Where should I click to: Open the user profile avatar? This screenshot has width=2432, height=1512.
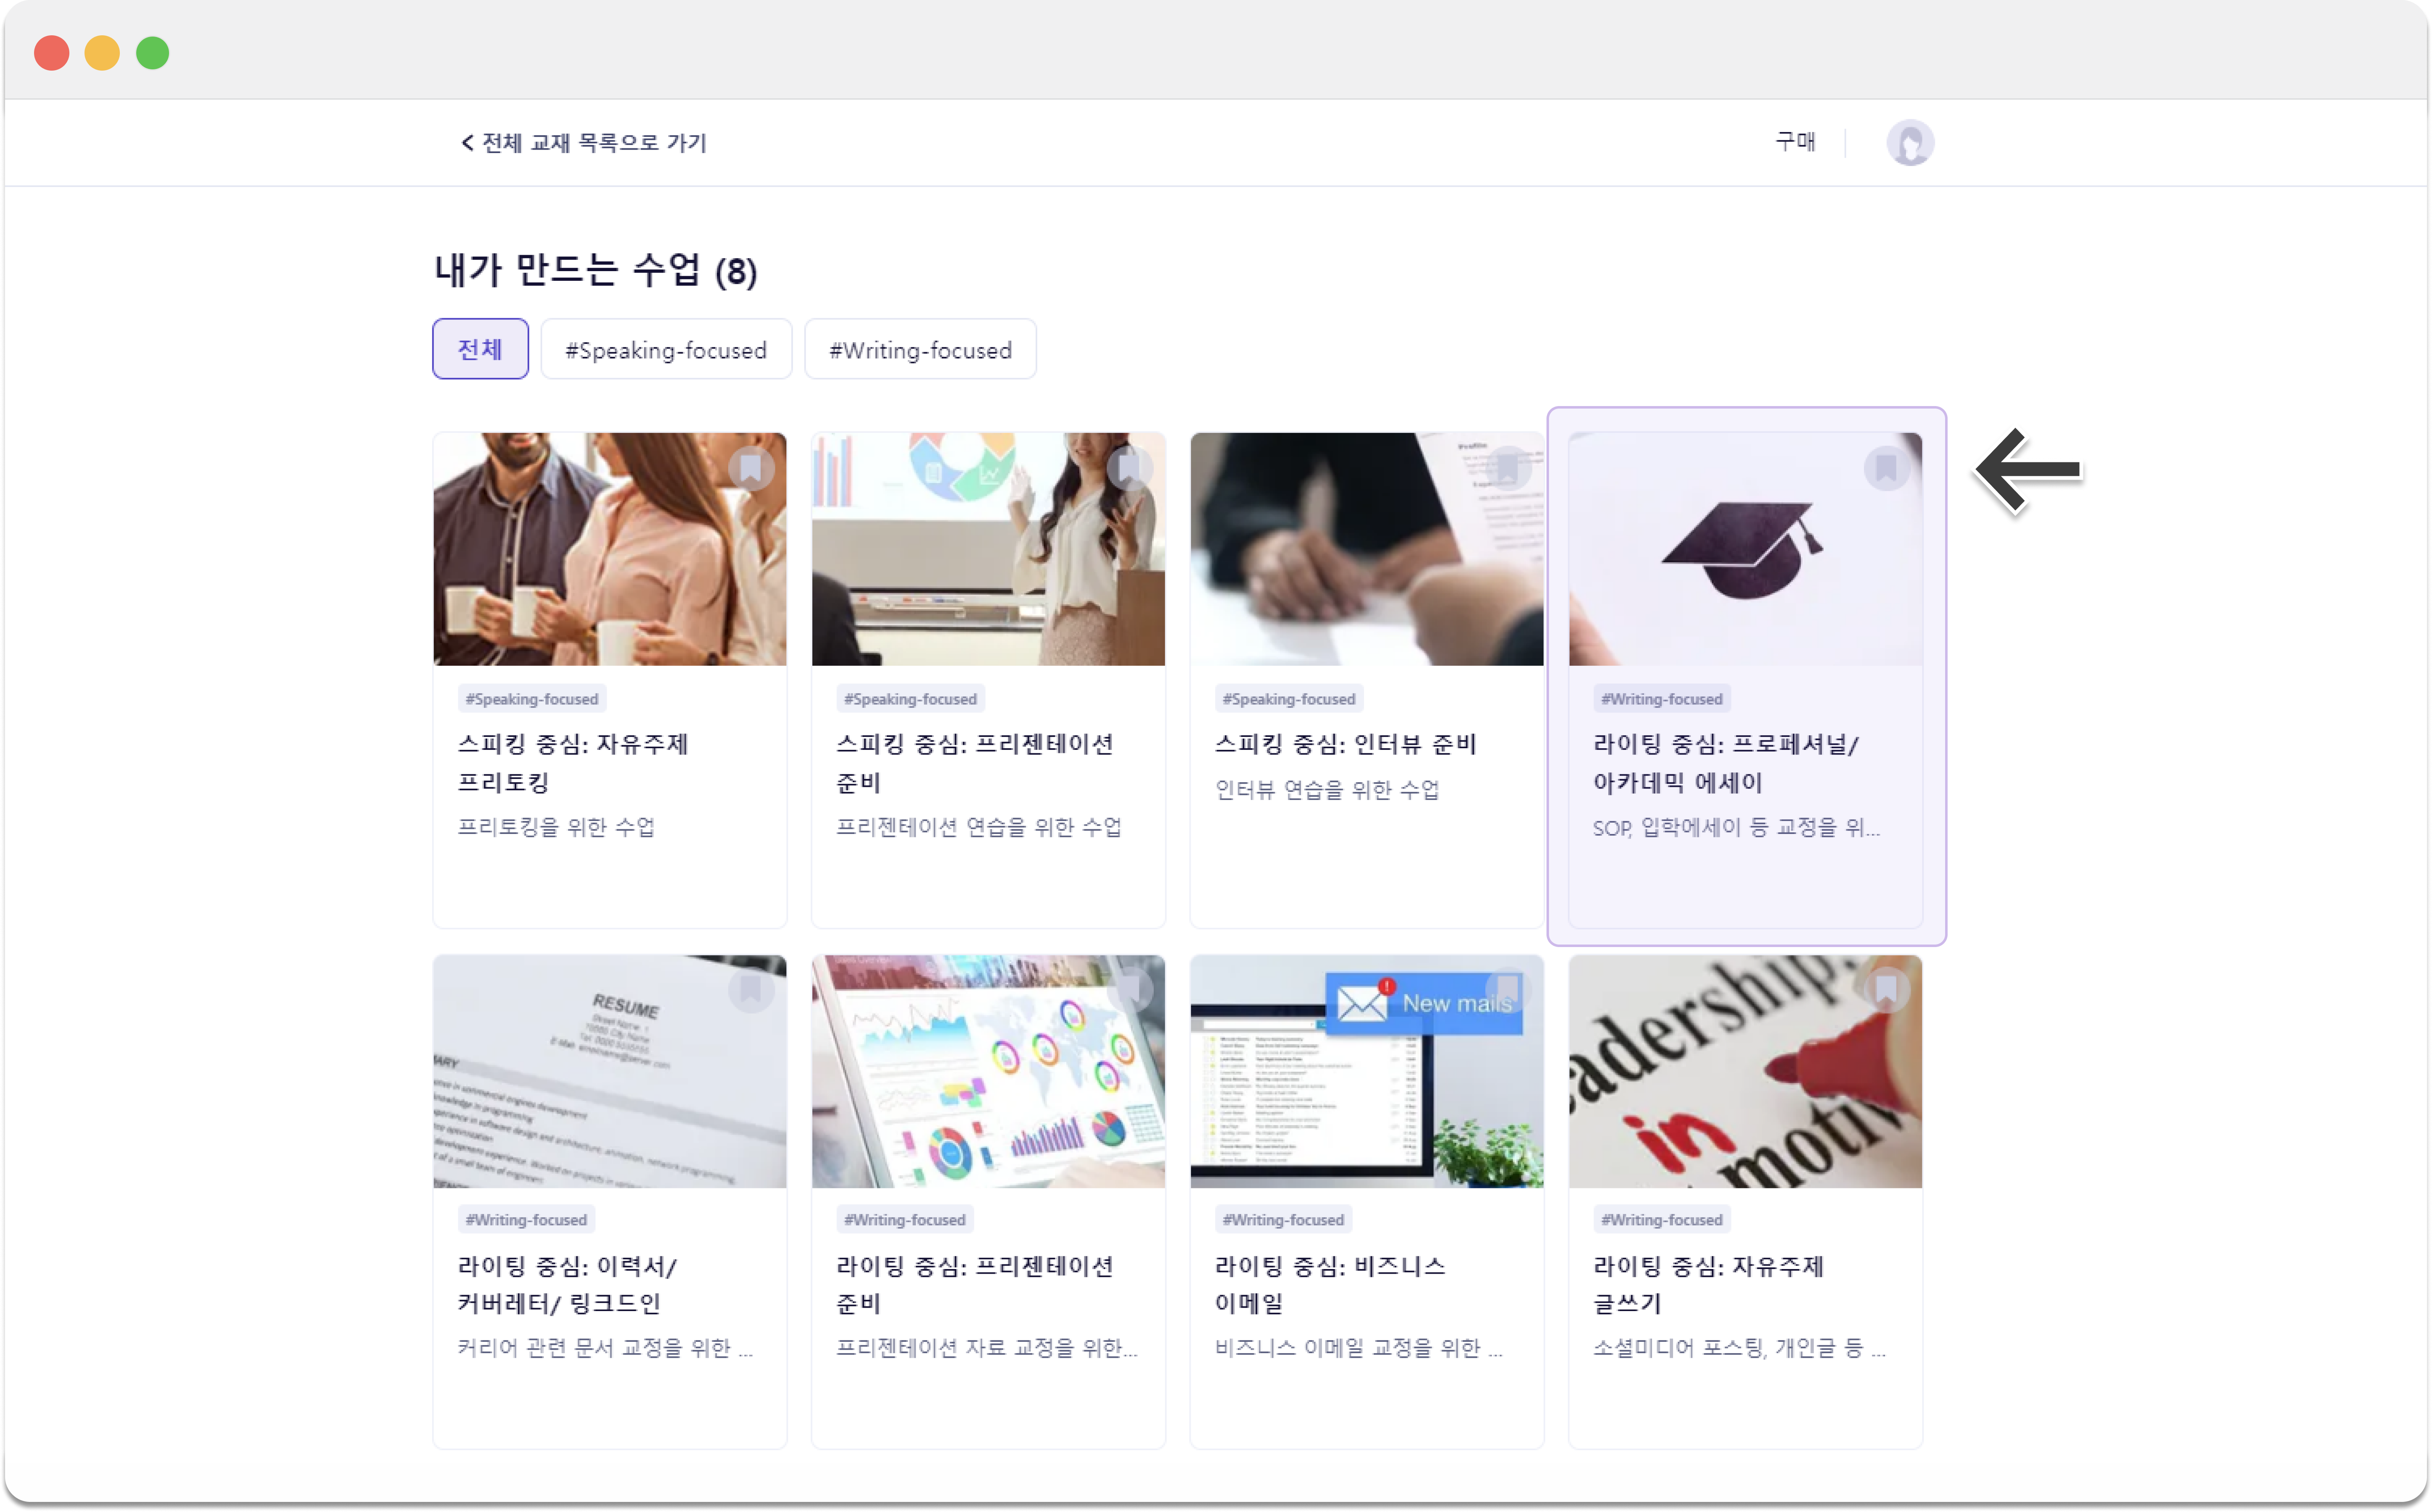pyautogui.click(x=1910, y=143)
